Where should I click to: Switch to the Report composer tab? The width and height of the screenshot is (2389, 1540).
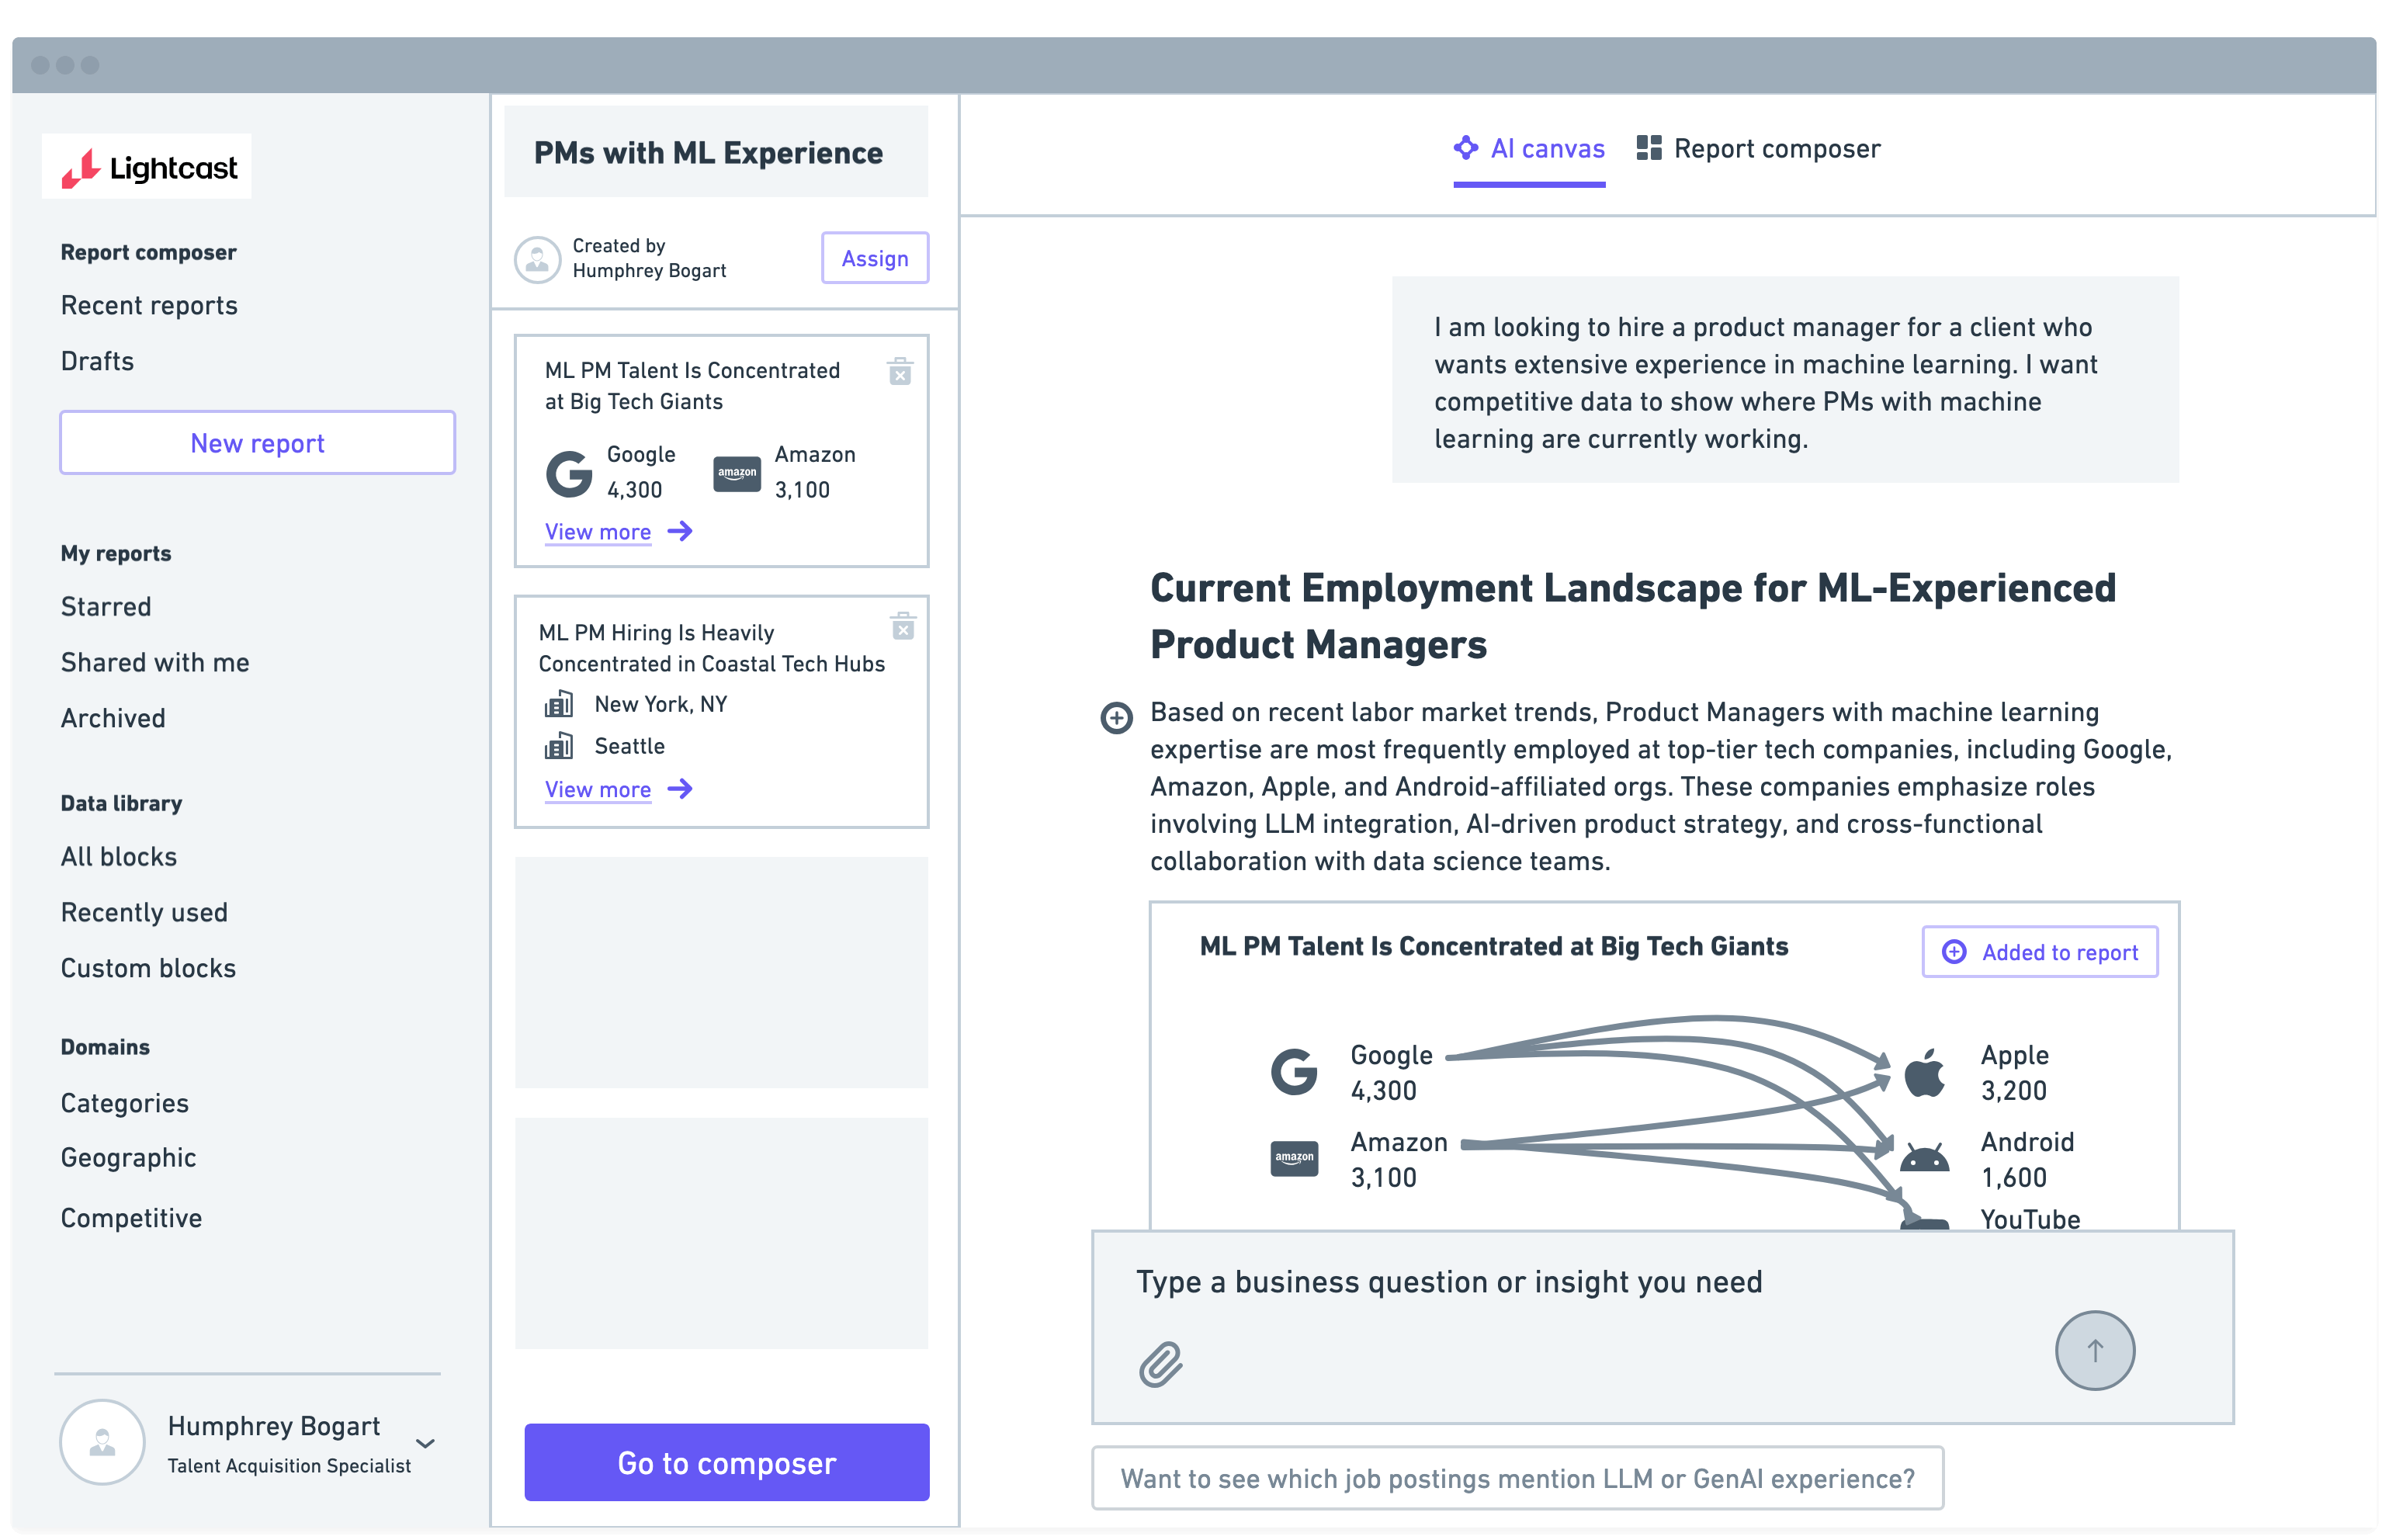pos(1758,149)
